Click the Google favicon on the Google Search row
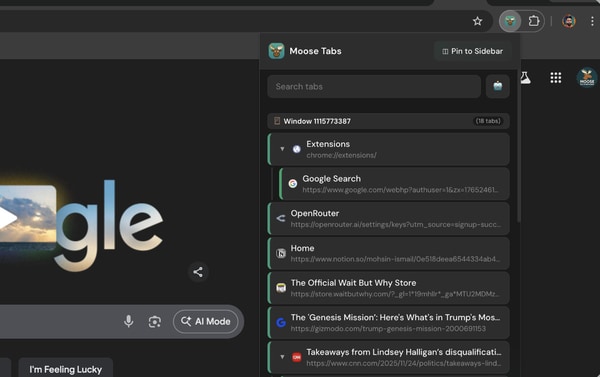 [293, 184]
